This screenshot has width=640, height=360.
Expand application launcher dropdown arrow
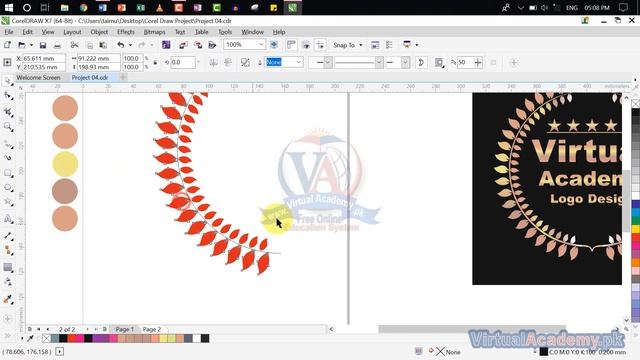[x=416, y=45]
